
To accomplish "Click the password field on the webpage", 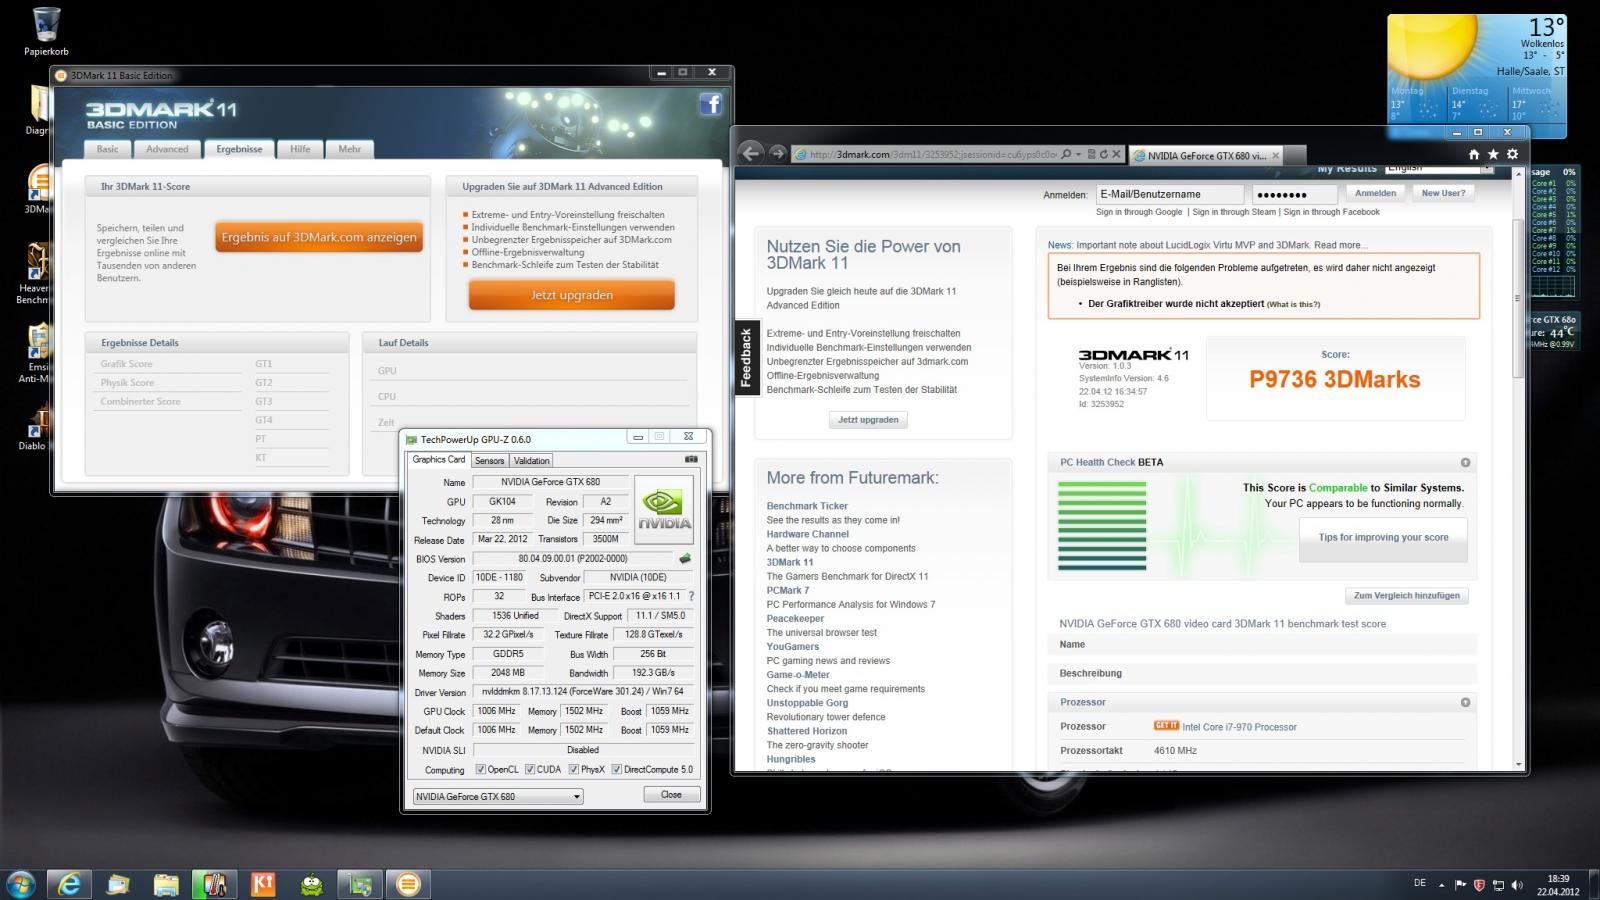I will [1293, 194].
